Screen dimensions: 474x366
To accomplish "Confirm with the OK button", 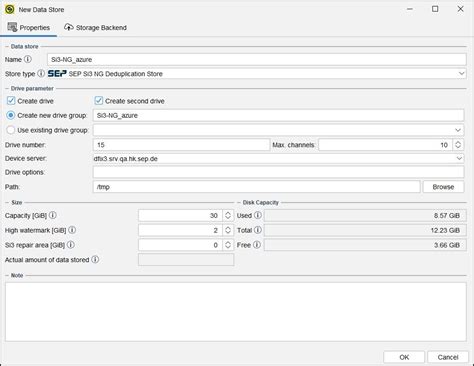I will click(x=404, y=357).
